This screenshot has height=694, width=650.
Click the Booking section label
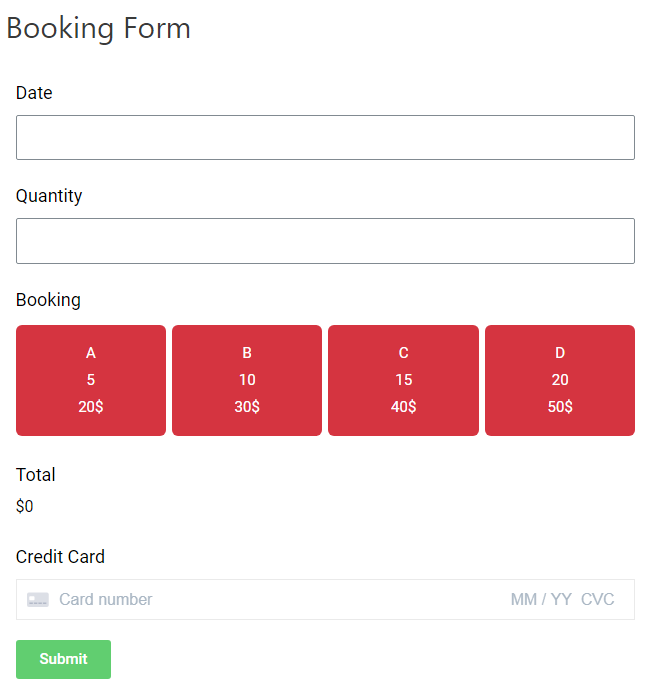tap(48, 300)
